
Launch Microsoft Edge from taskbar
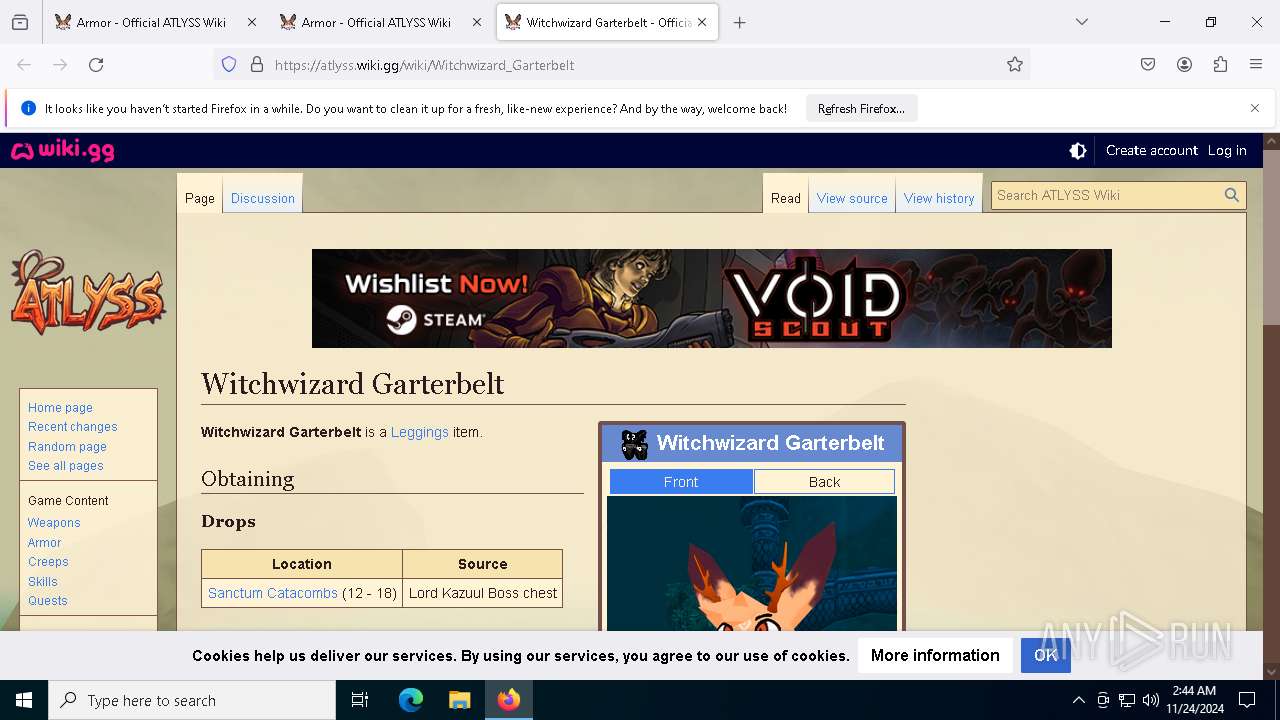click(411, 700)
